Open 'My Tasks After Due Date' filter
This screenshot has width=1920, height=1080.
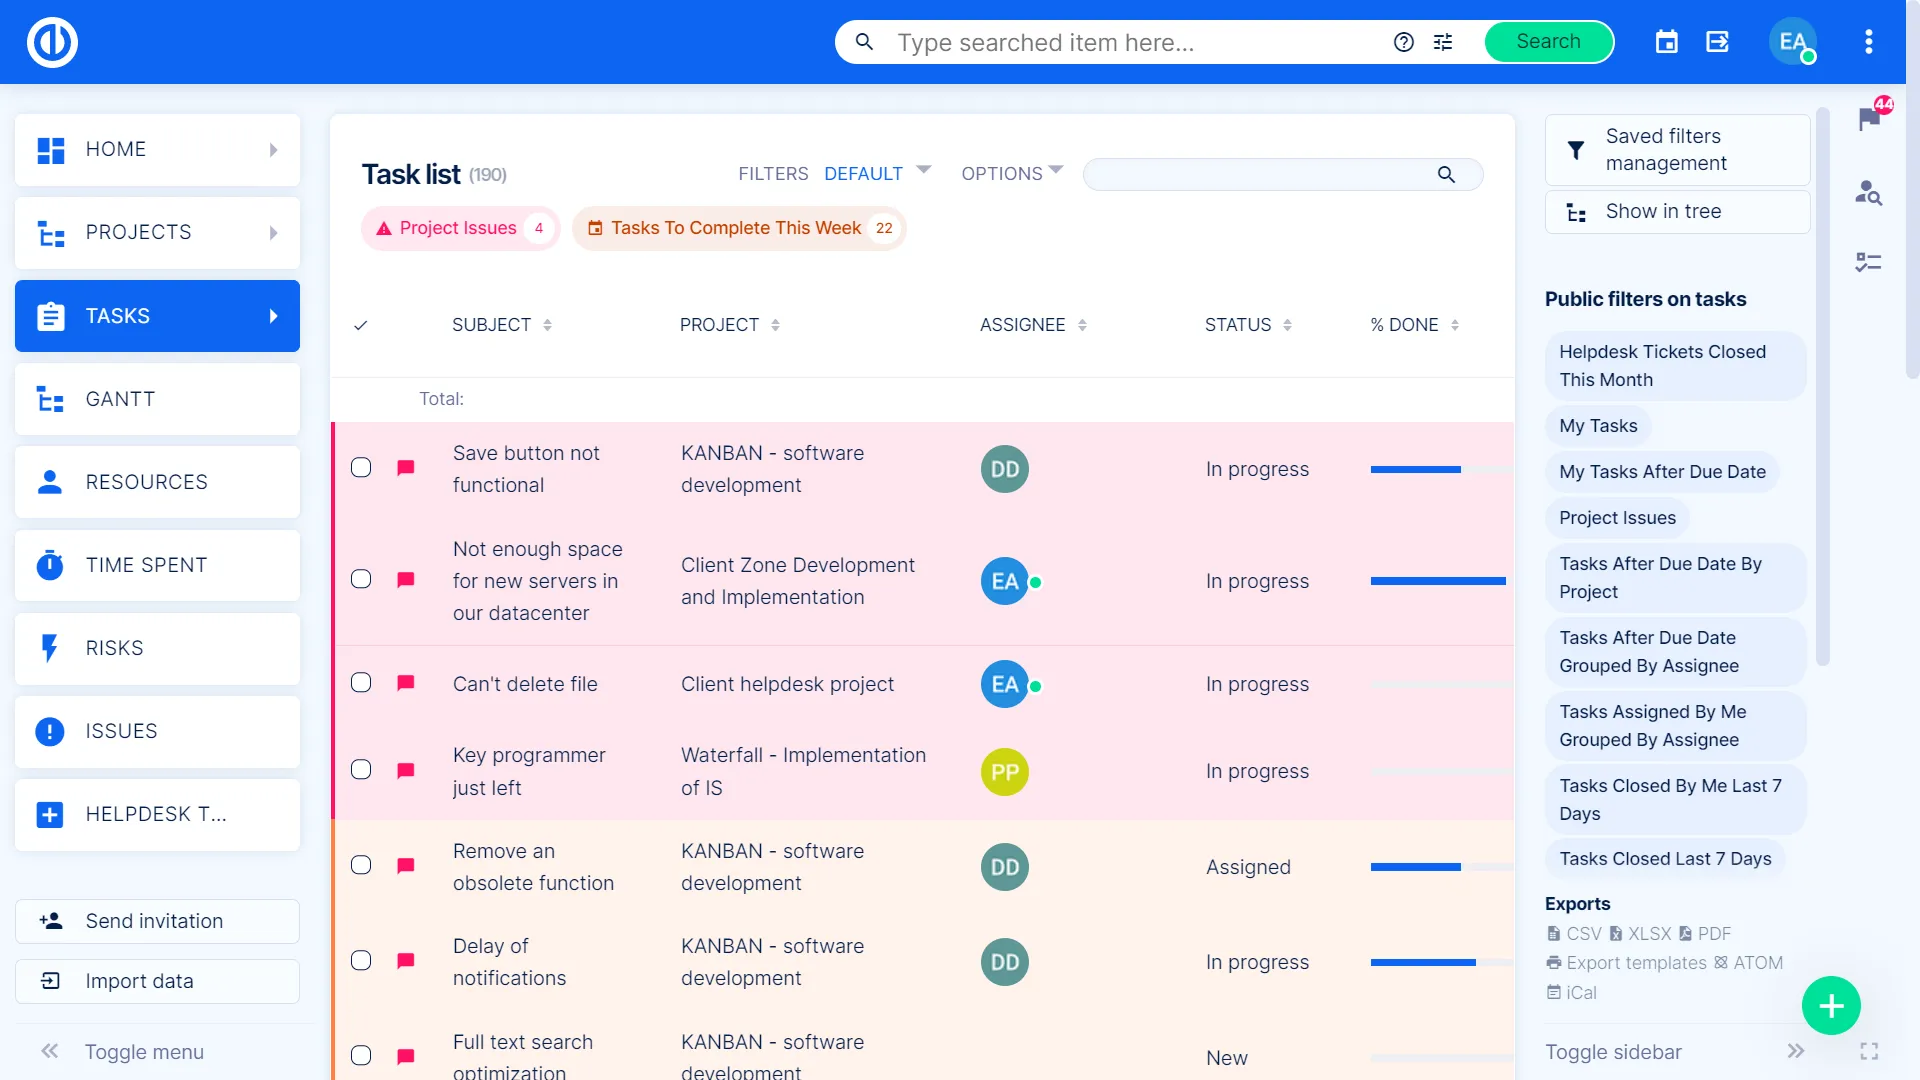click(1662, 472)
